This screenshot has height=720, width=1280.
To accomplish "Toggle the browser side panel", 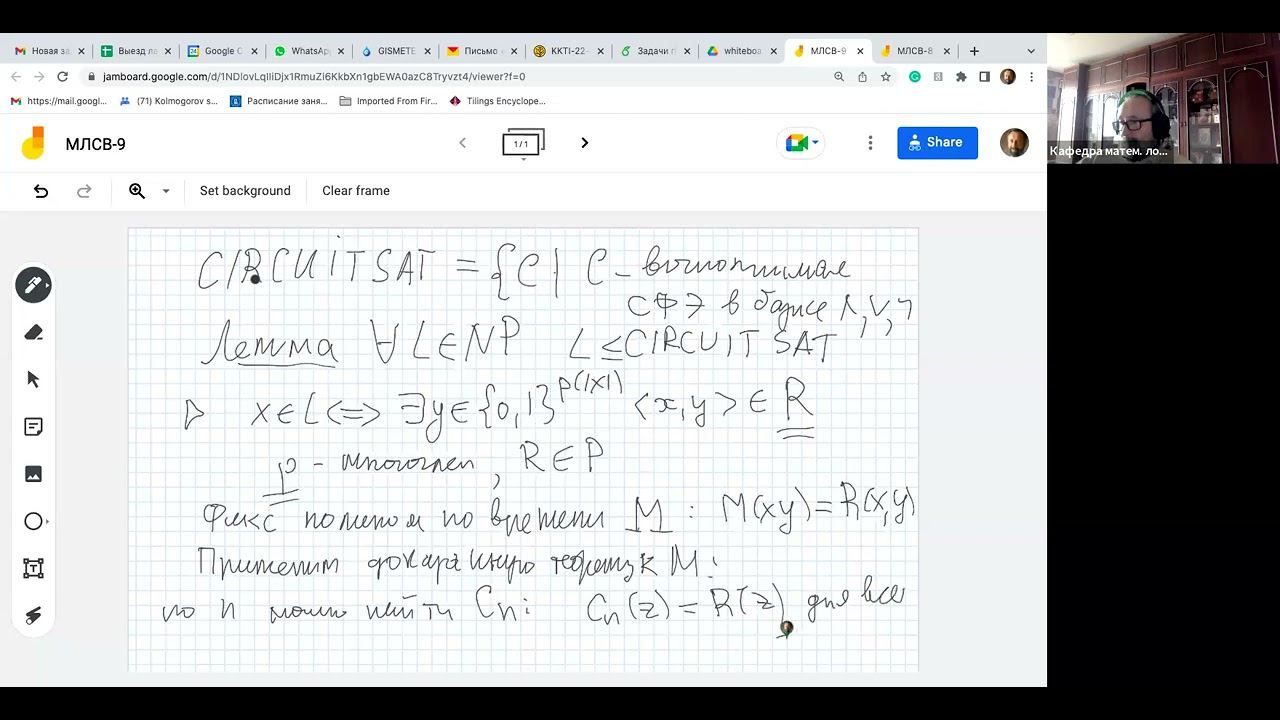I will (x=984, y=76).
